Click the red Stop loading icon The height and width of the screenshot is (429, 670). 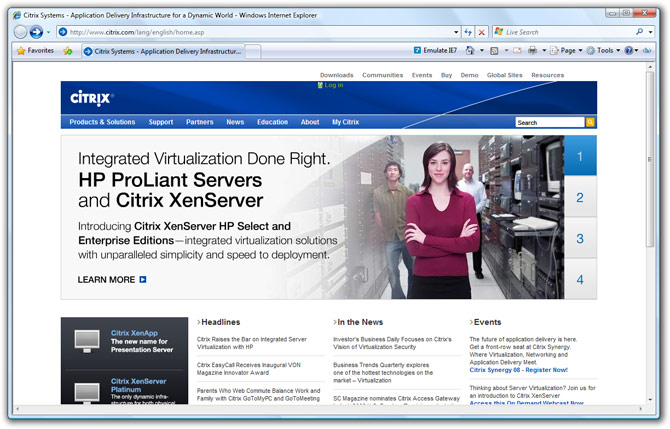coord(482,32)
